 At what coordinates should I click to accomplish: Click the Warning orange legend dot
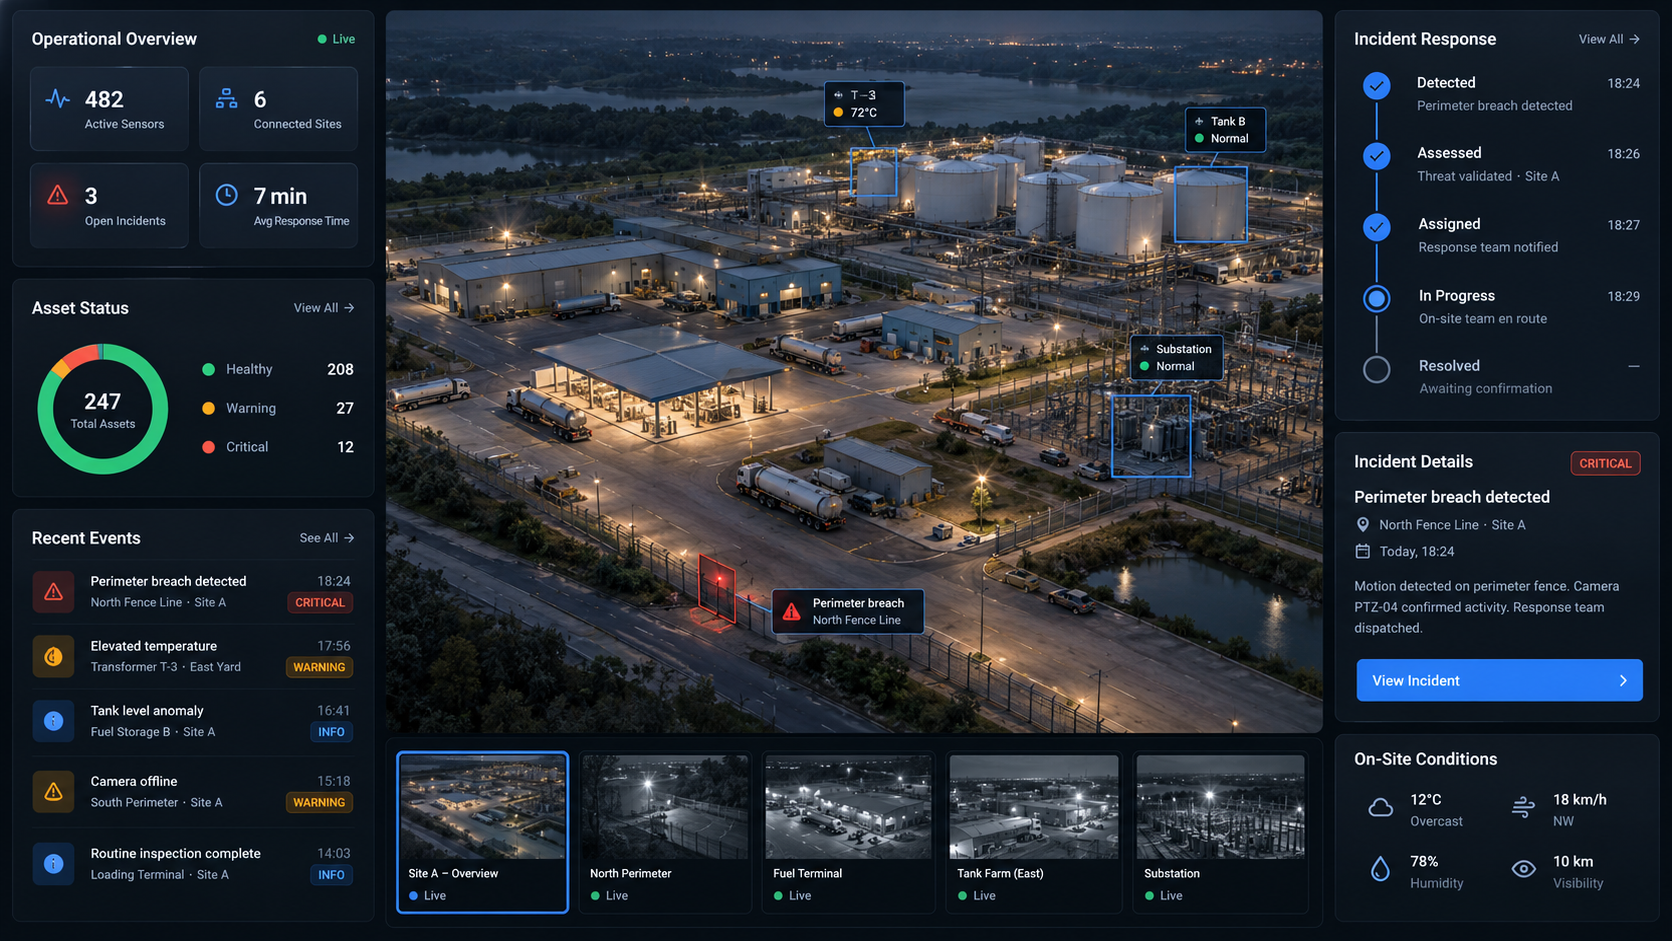pos(208,408)
